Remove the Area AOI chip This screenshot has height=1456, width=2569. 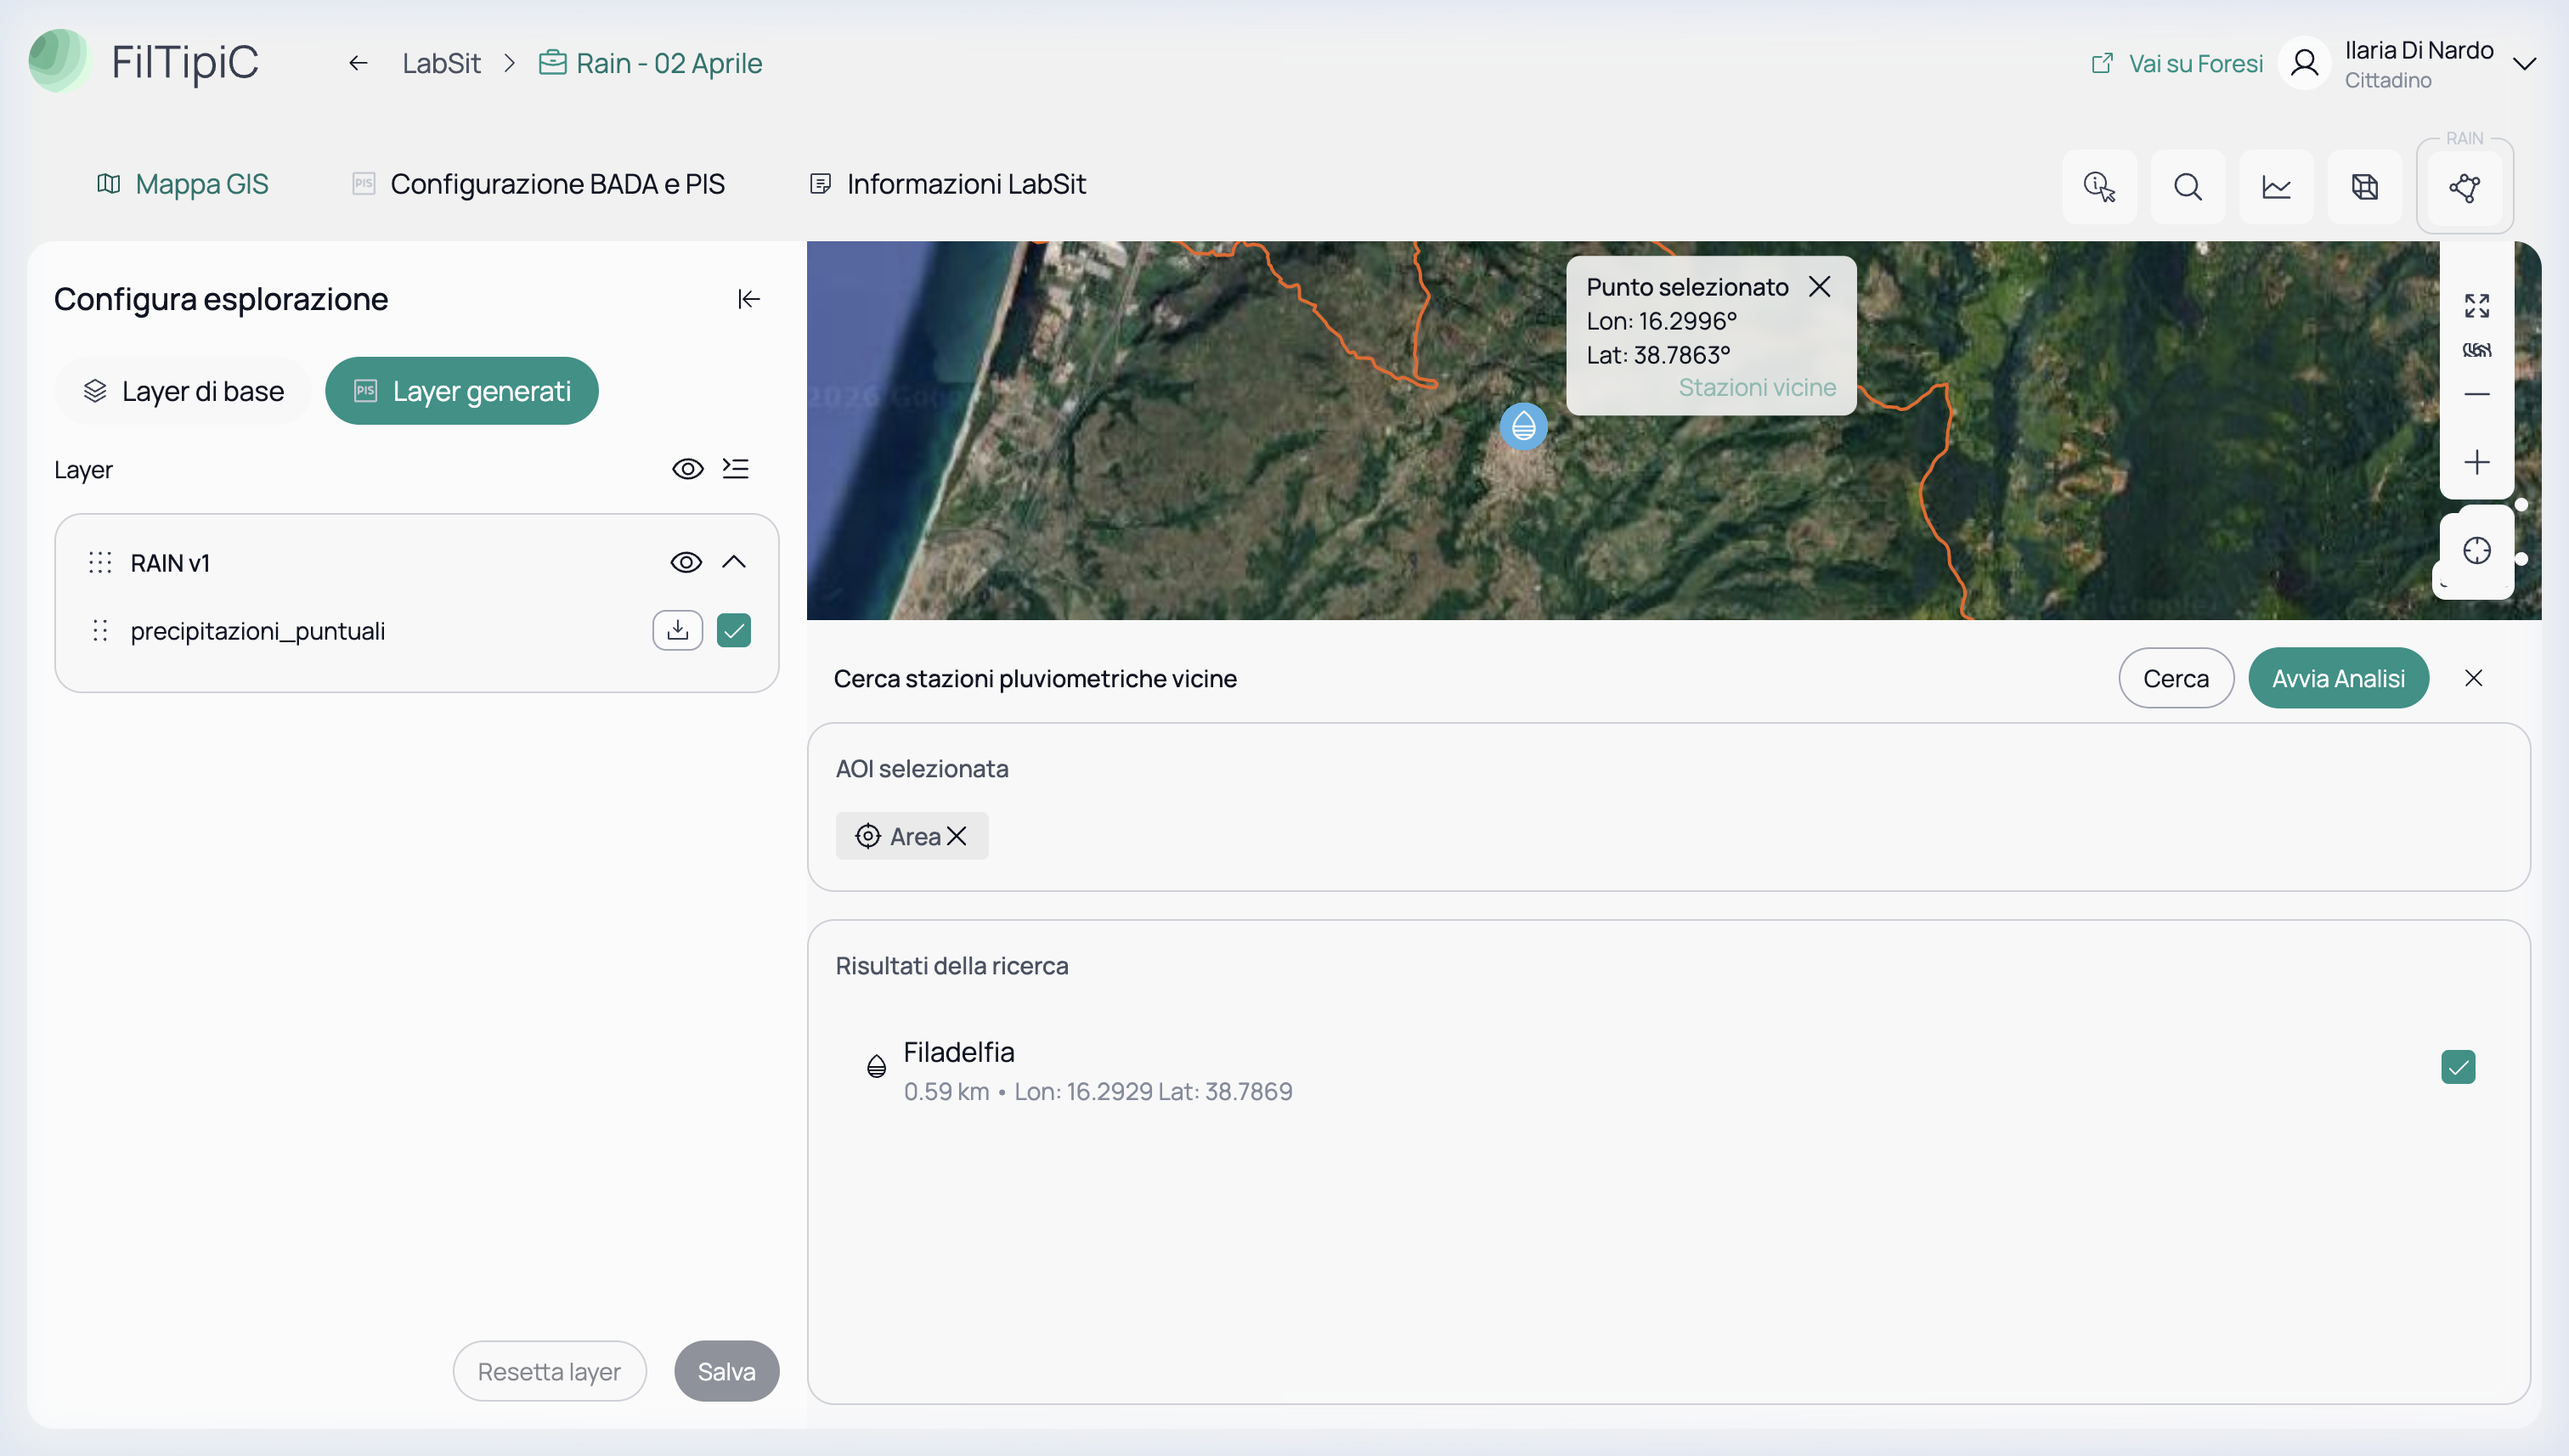(x=957, y=836)
